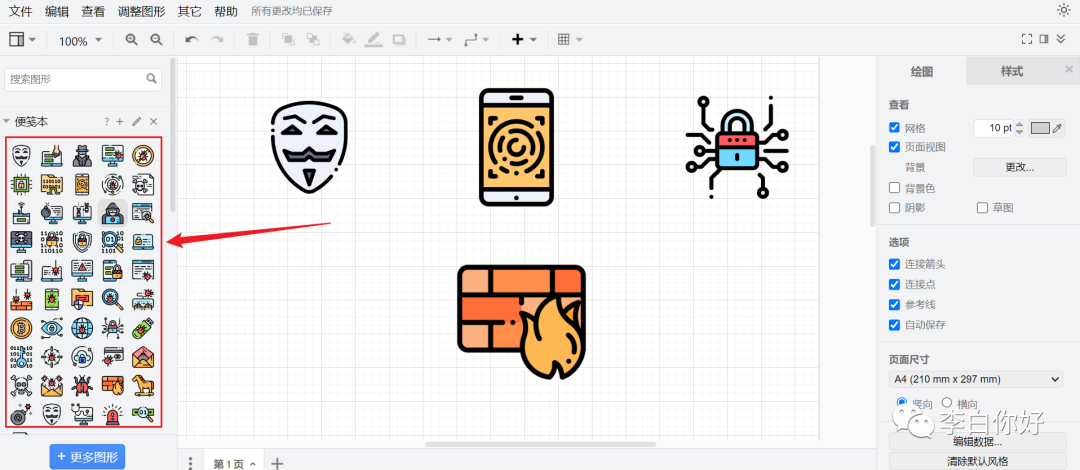Add a new page with plus button
Screen dimensions: 1080x470
point(277,463)
